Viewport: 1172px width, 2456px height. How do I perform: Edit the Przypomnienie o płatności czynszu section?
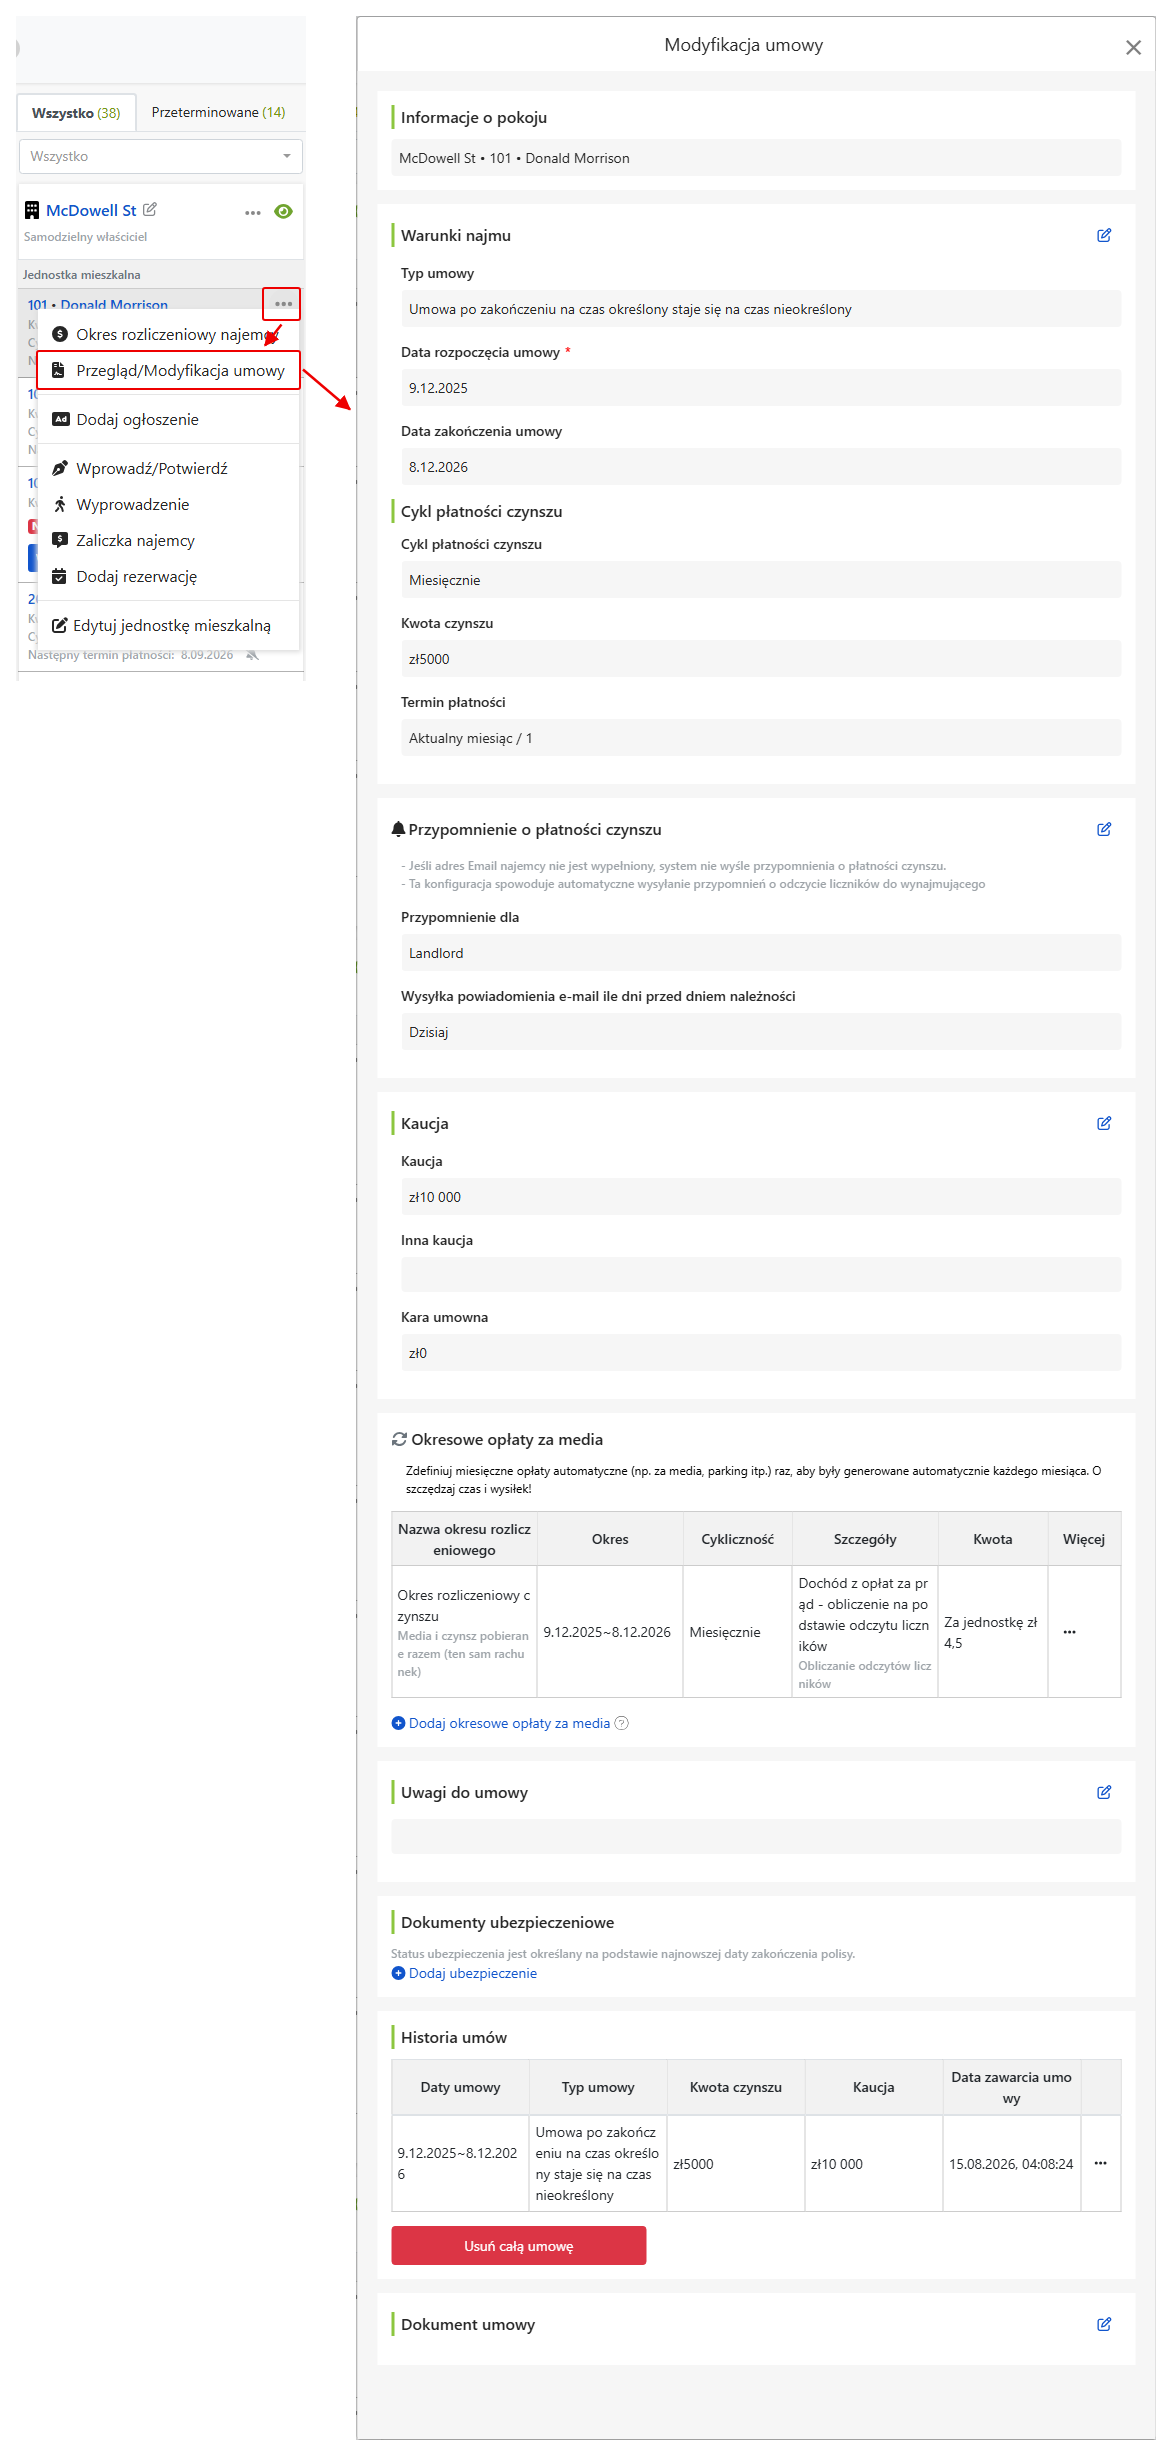(1104, 829)
